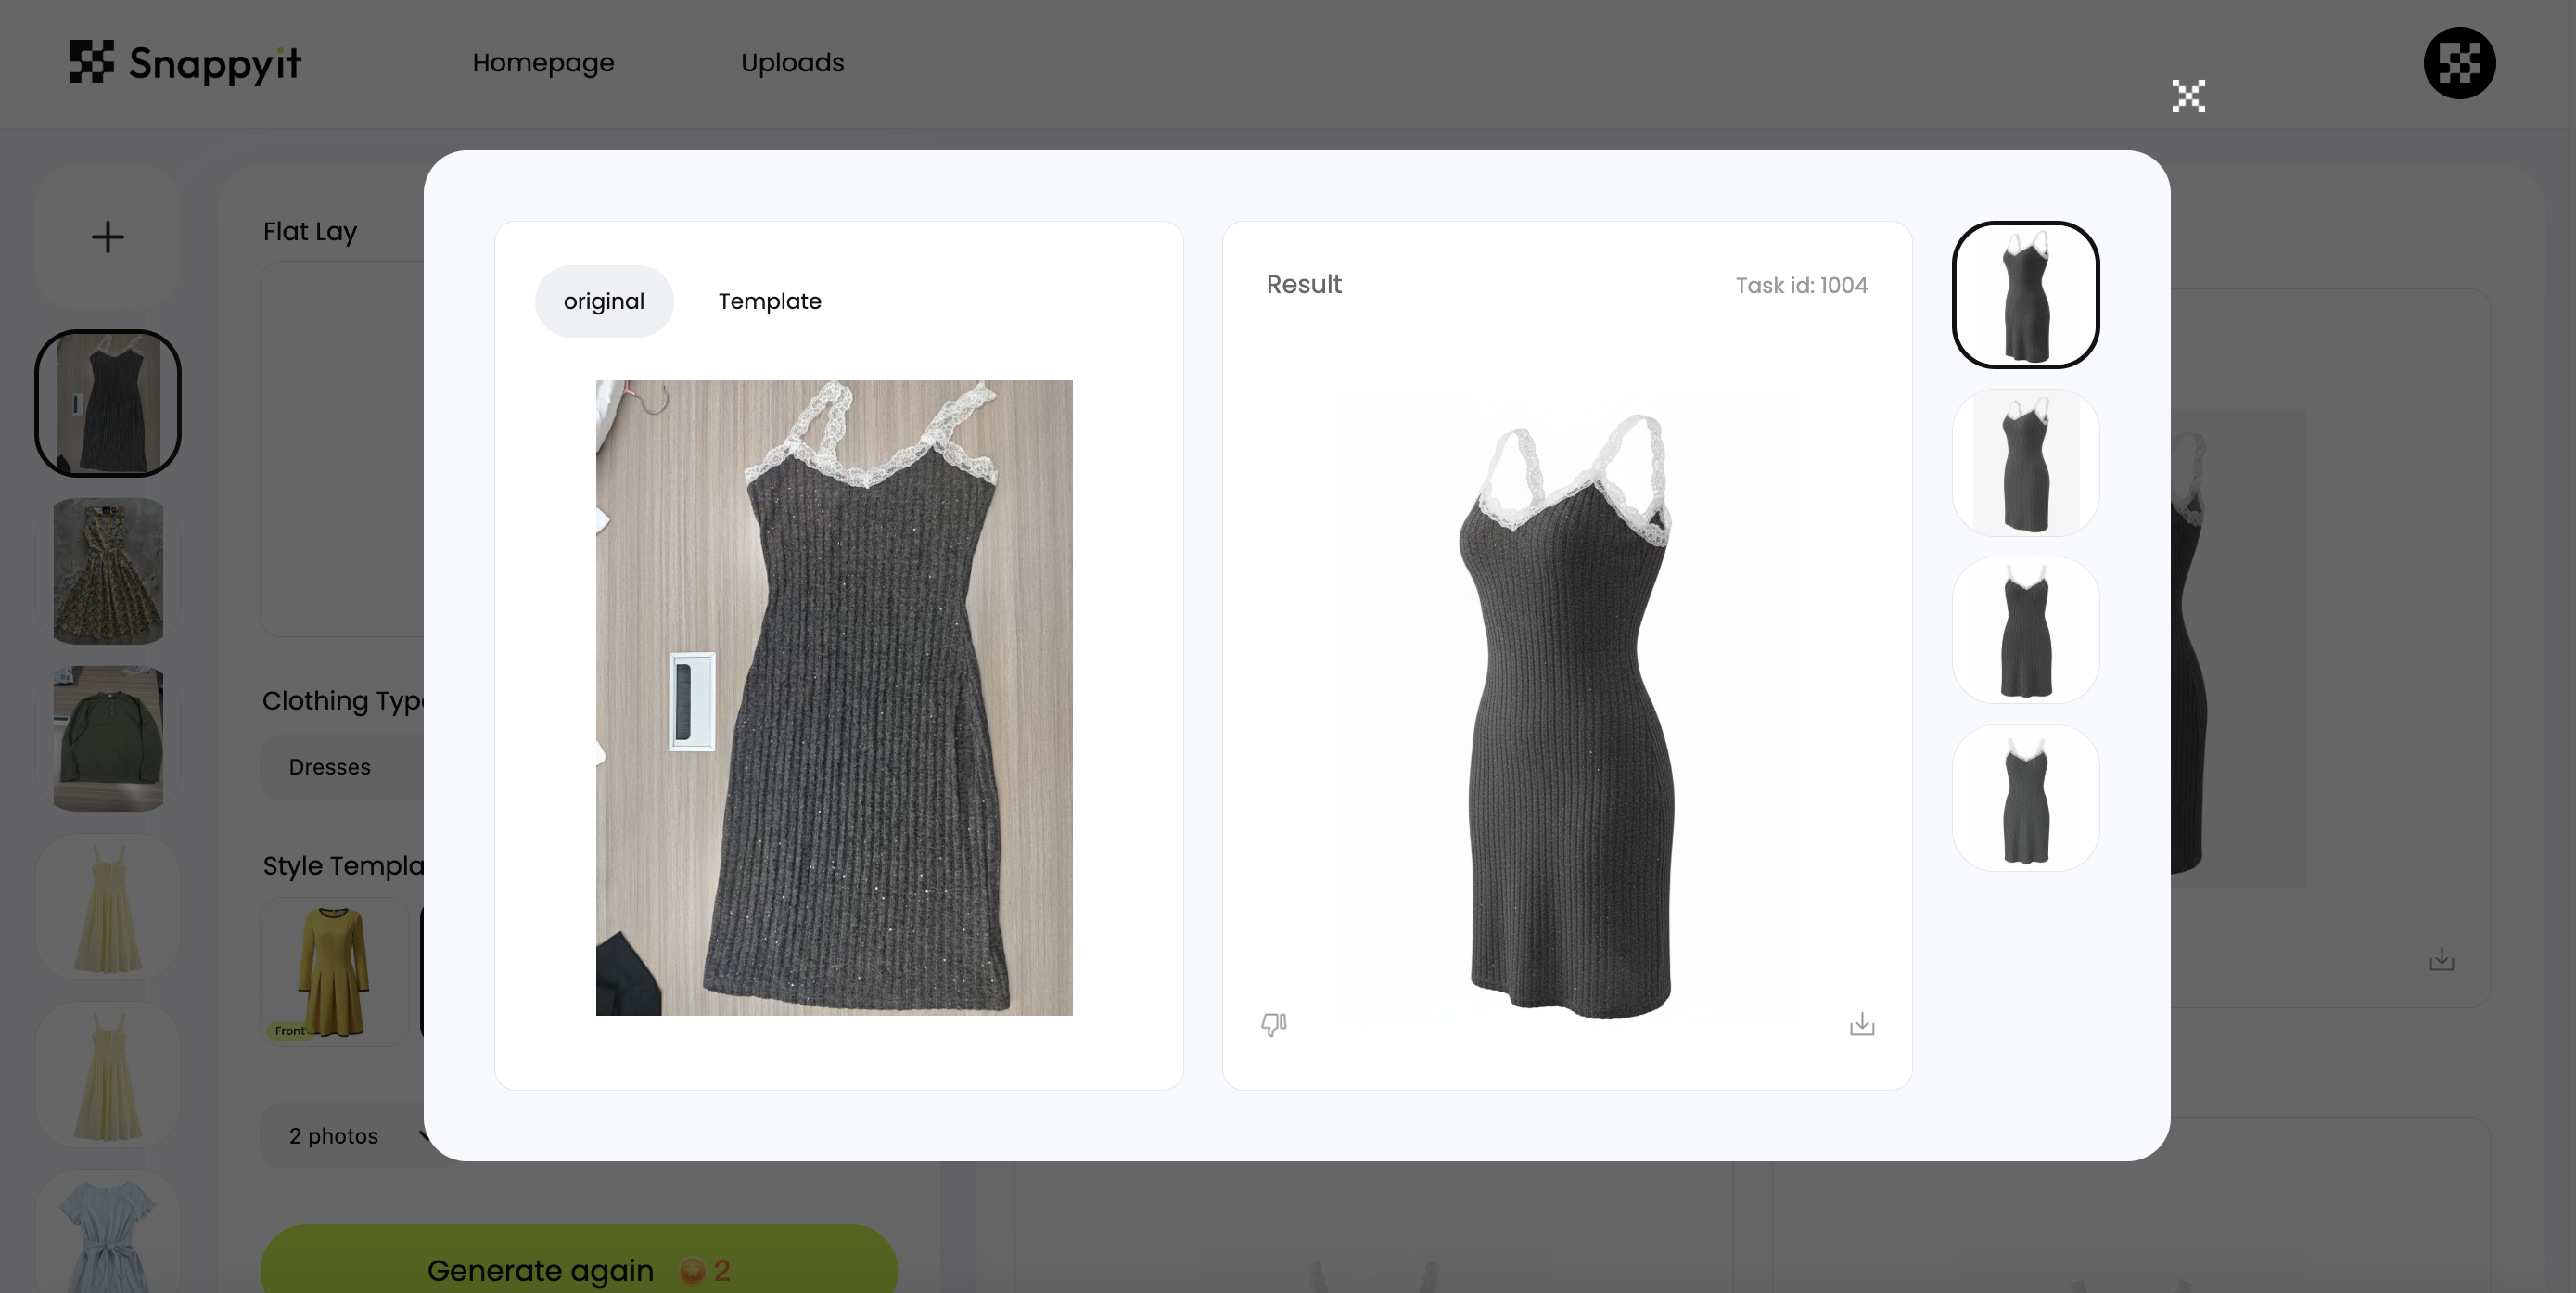
Task: Close the result modal with X icon
Action: pos(2188,96)
